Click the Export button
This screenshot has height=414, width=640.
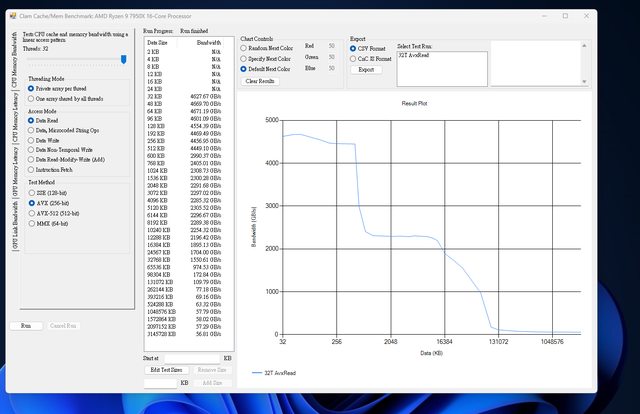[366, 70]
